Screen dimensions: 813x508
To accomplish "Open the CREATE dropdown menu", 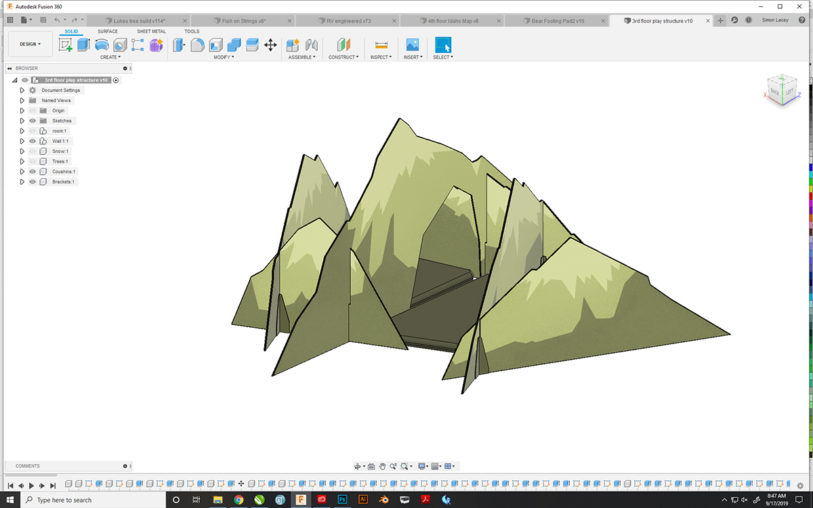I will 110,57.
